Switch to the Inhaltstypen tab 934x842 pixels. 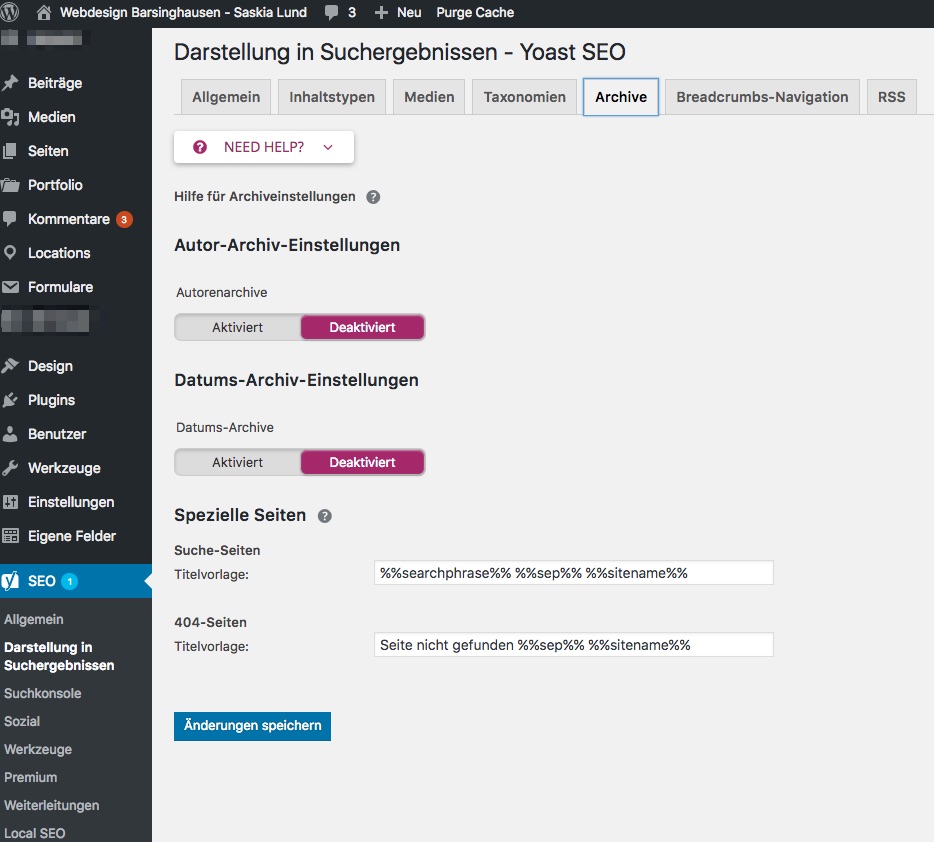pos(332,97)
